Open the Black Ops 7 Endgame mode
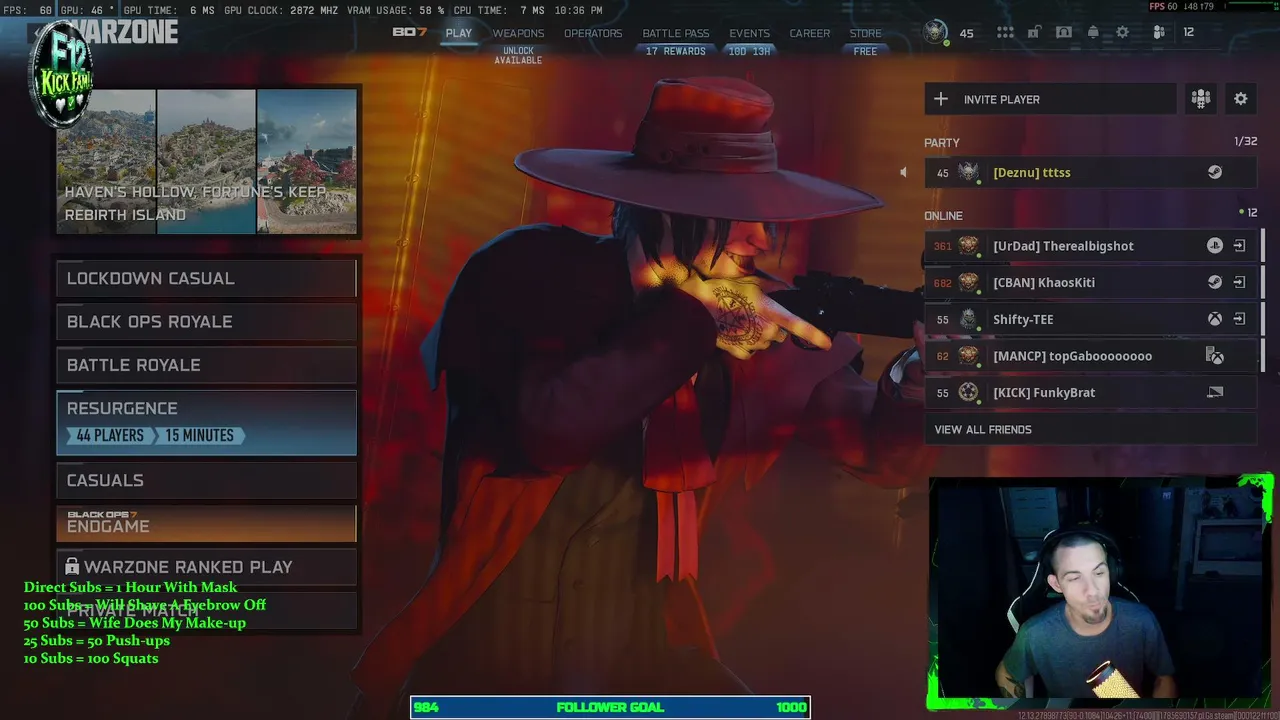The image size is (1280, 720). pyautogui.click(x=206, y=523)
